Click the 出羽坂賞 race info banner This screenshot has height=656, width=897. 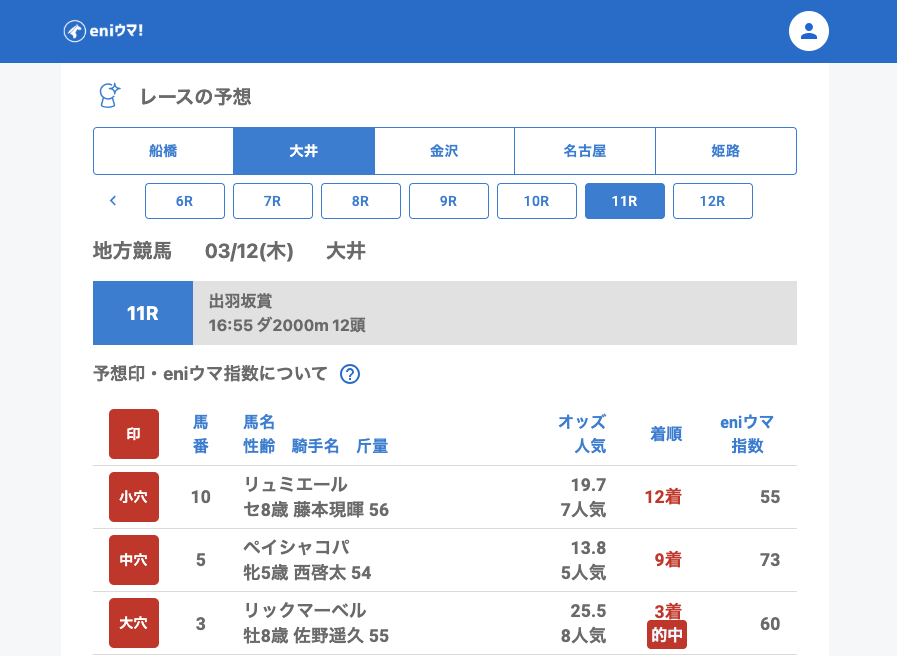tap(495, 313)
